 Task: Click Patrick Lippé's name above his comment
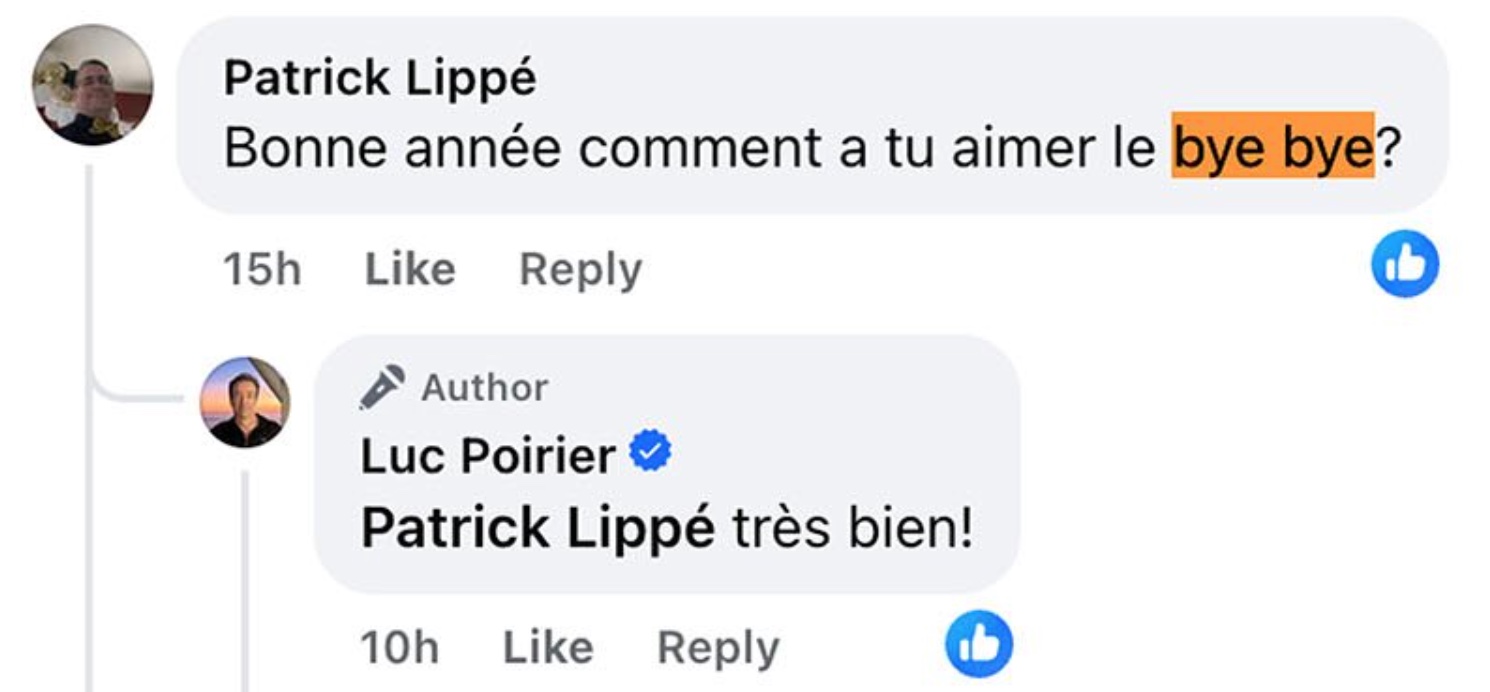pyautogui.click(x=380, y=78)
